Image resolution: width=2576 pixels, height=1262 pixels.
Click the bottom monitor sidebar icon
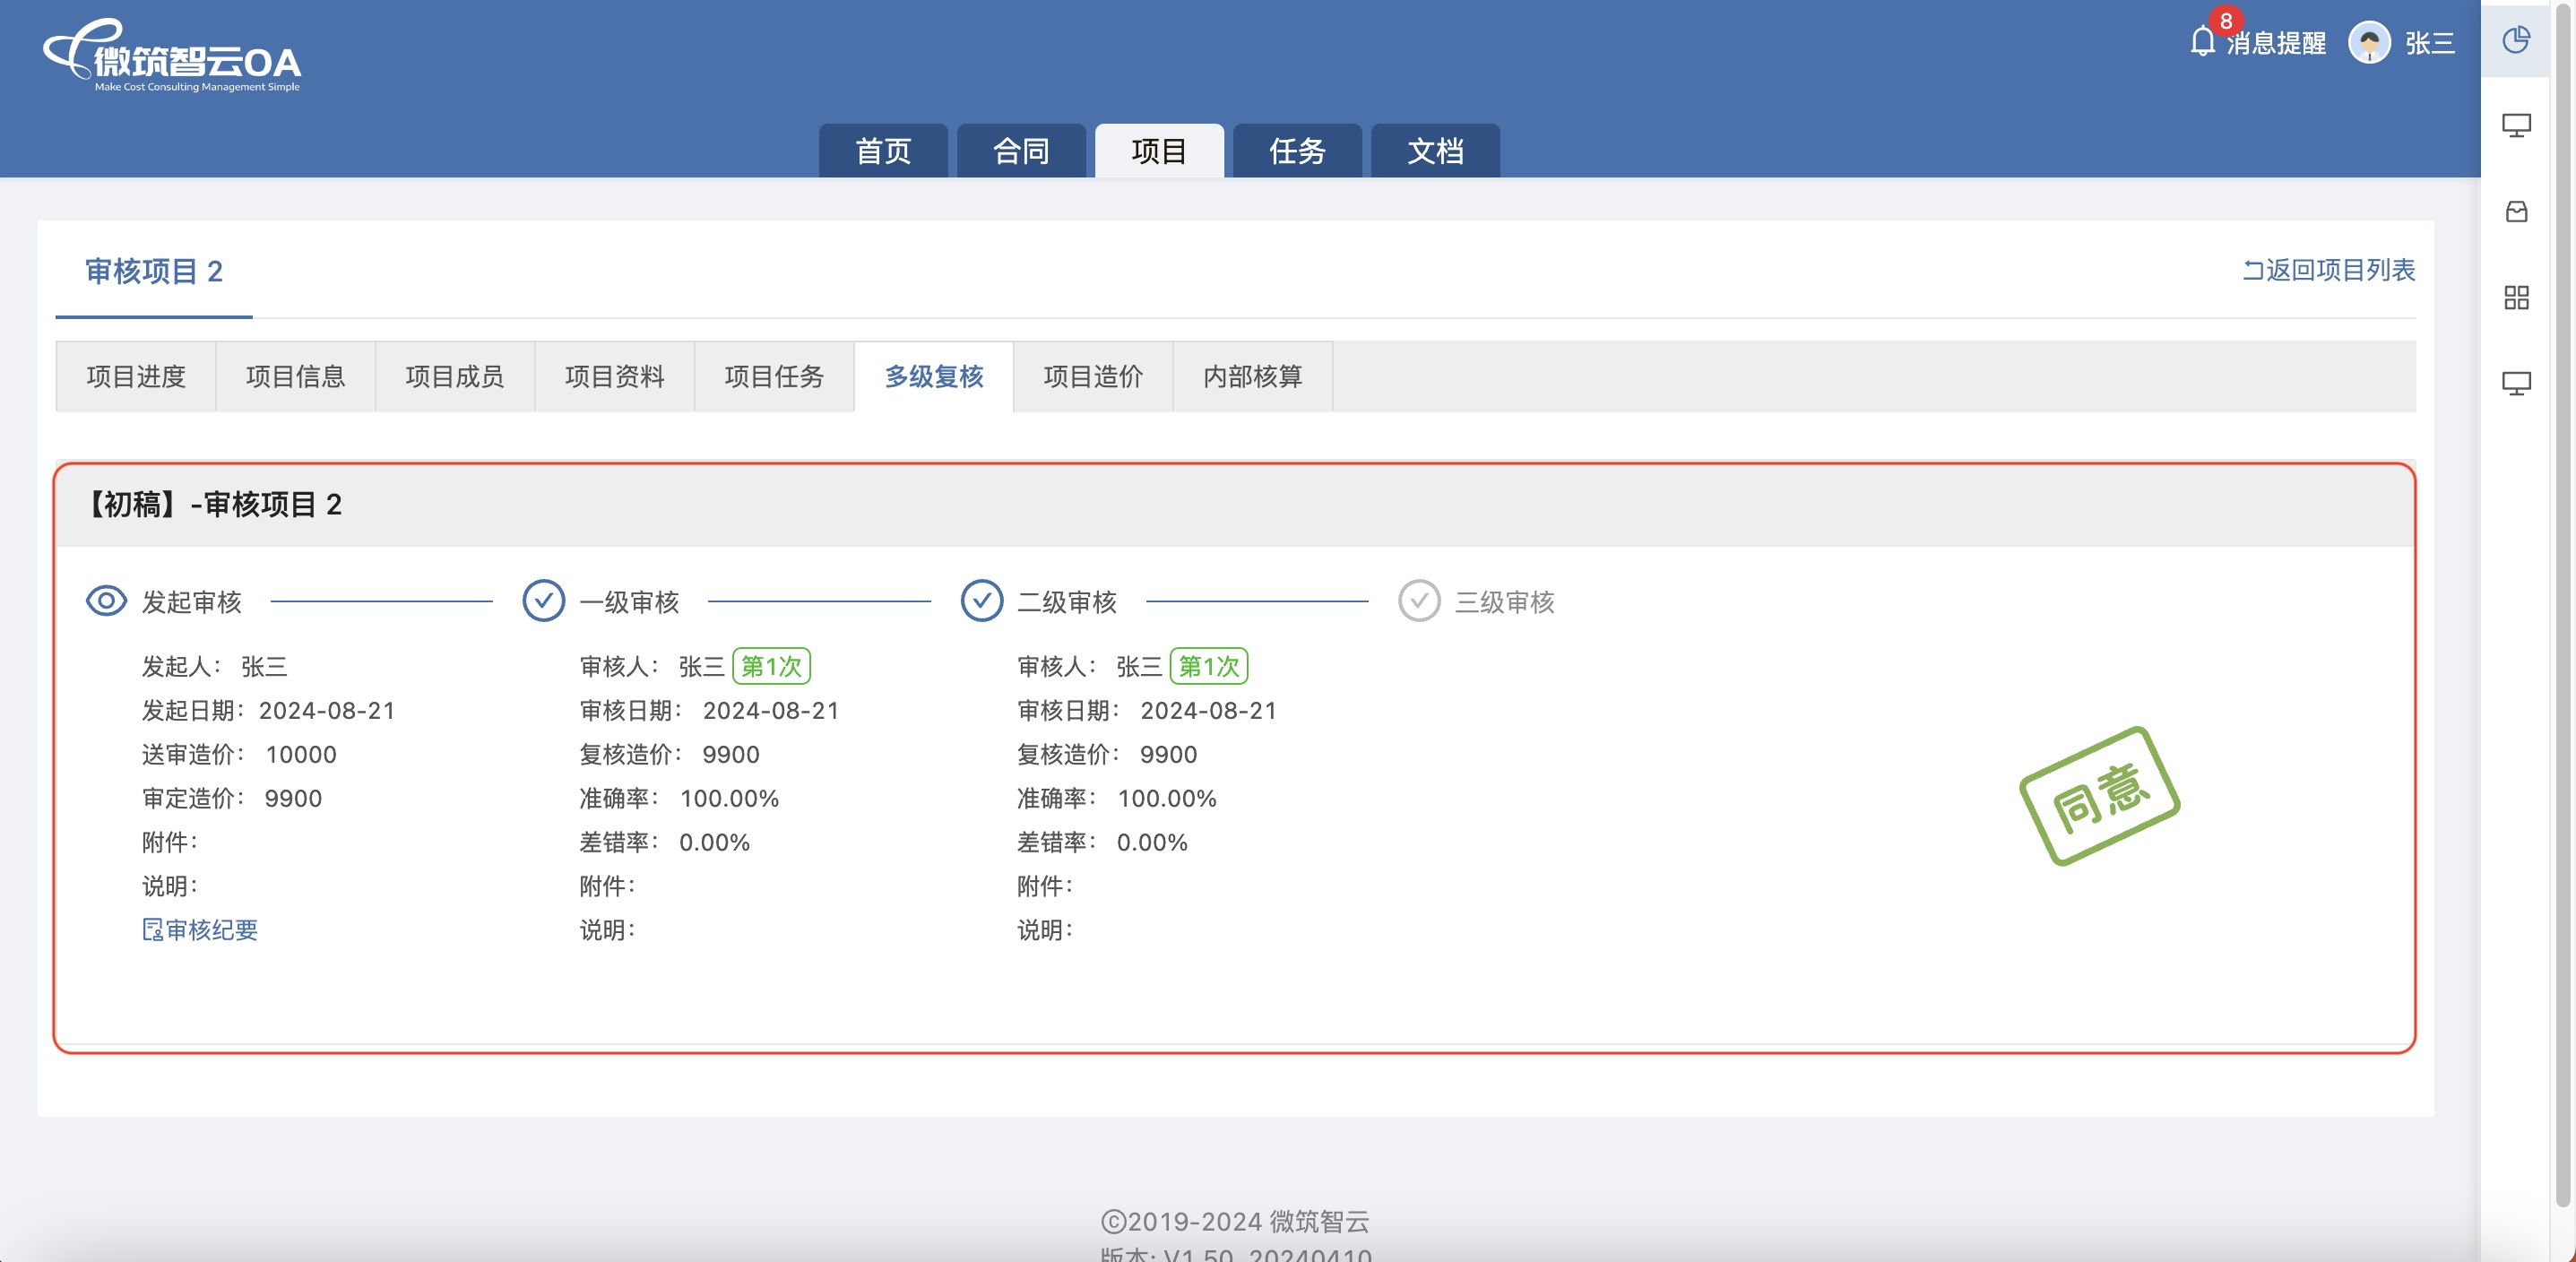(x=2515, y=384)
